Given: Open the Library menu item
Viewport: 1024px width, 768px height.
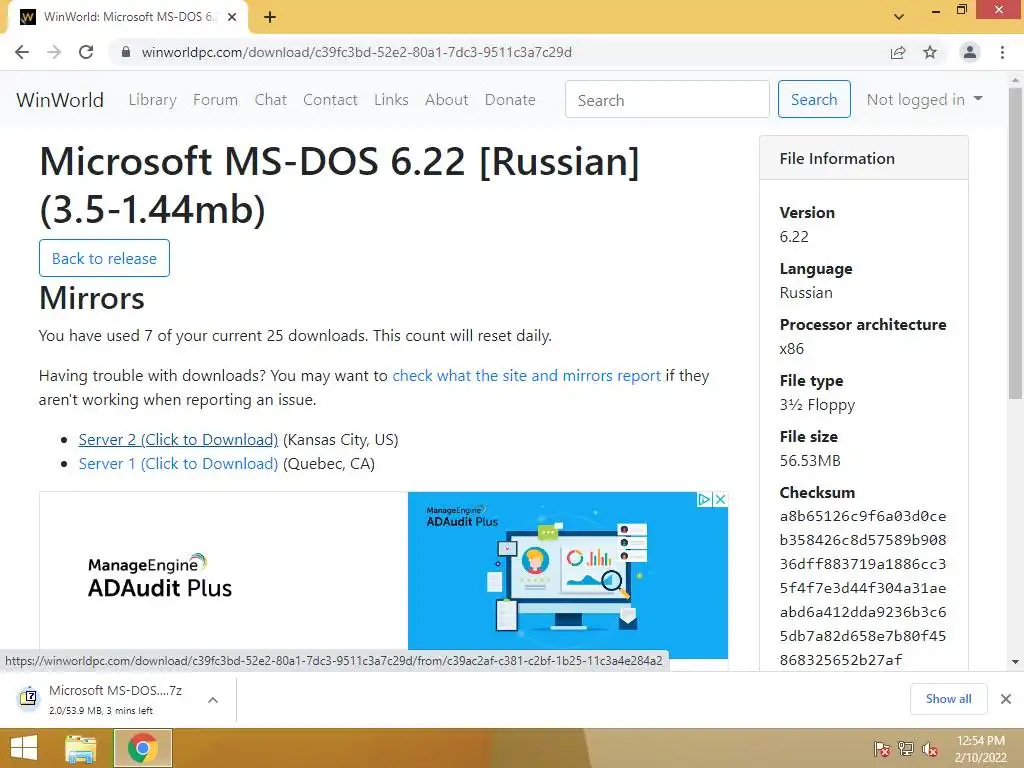Looking at the screenshot, I should [152, 100].
